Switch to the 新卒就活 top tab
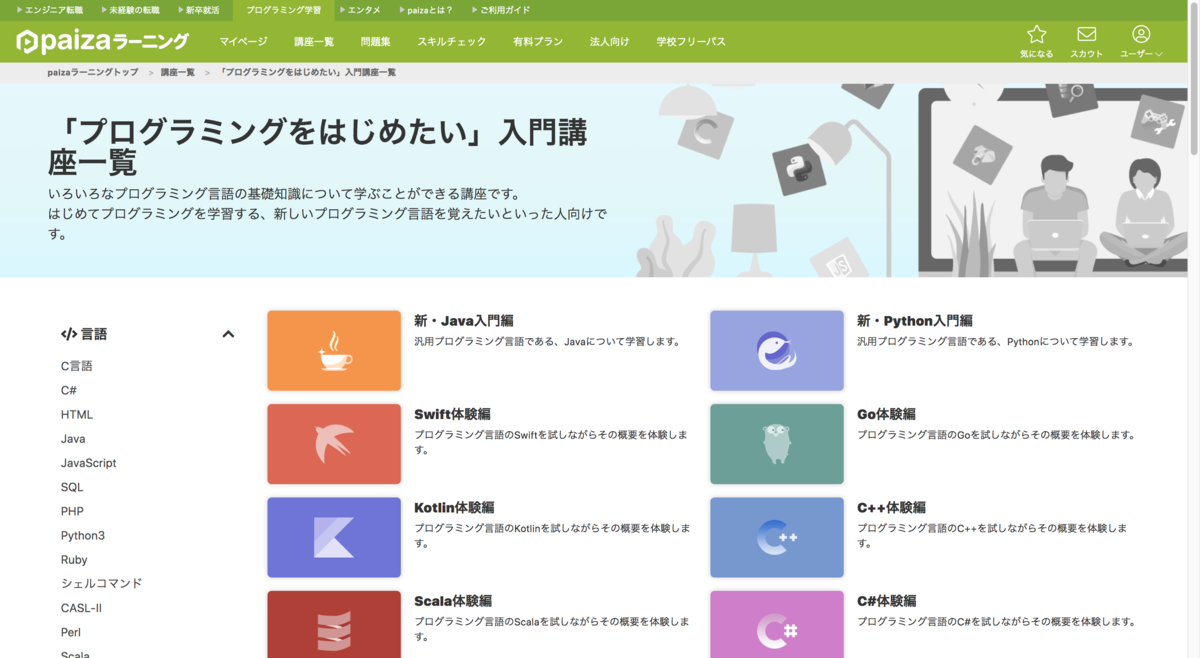This screenshot has width=1200, height=658. [197, 10]
